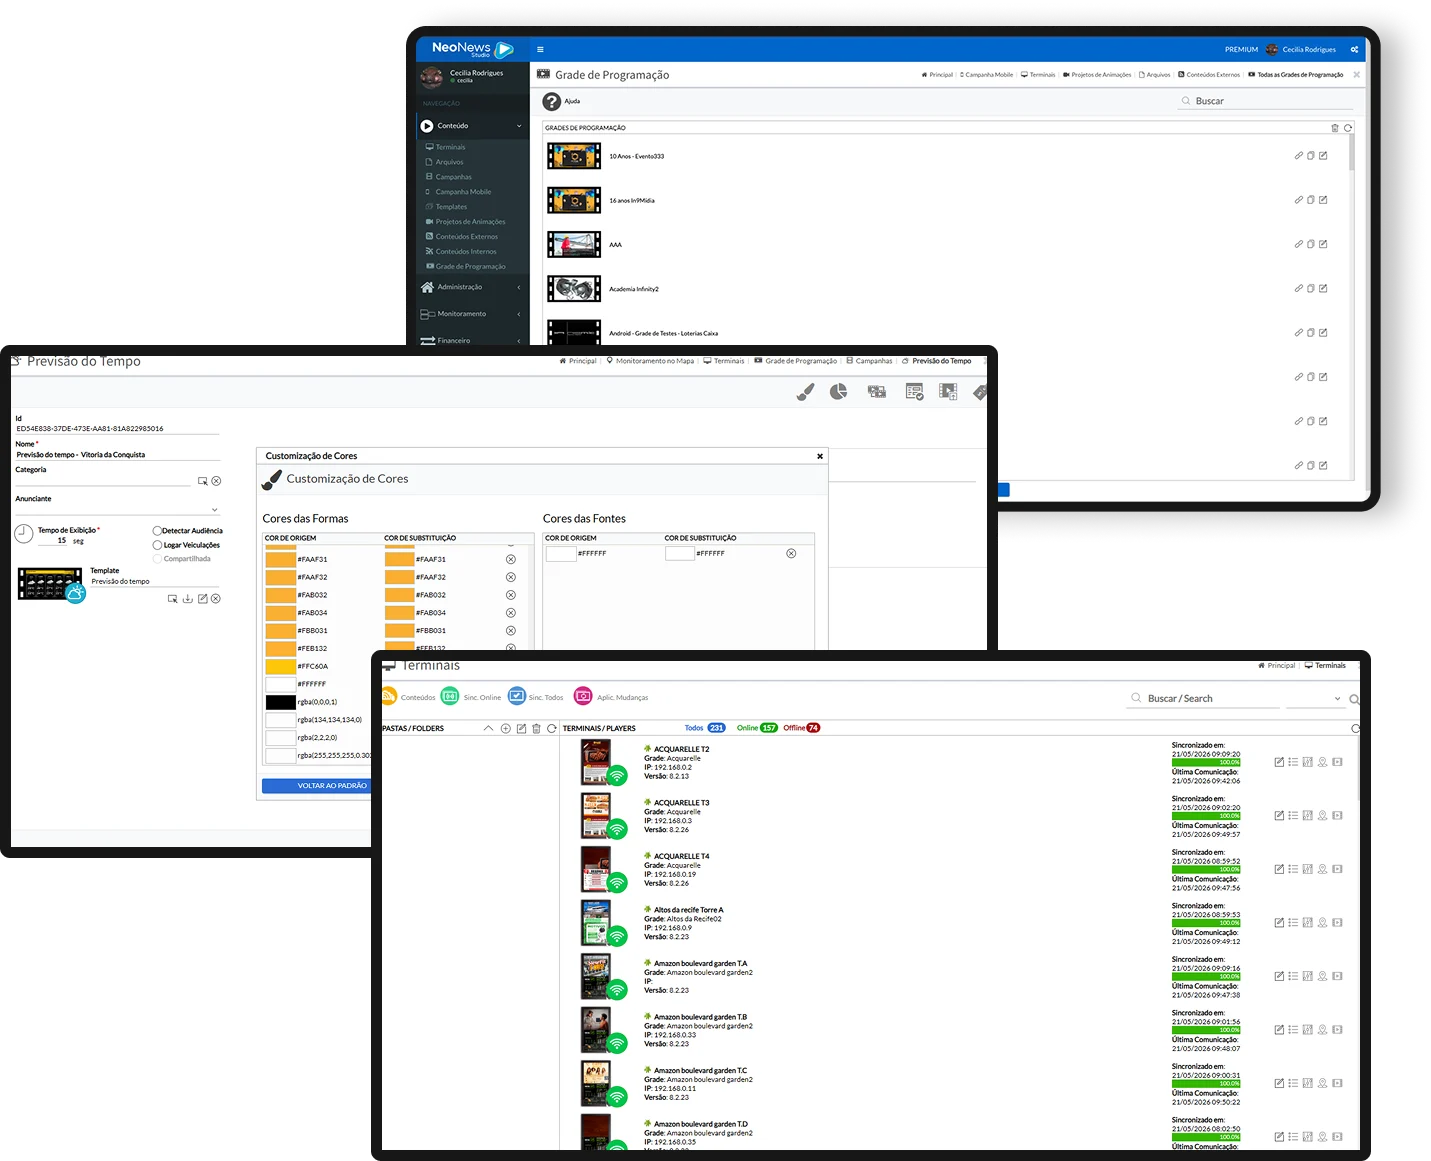The image size is (1431, 1161).
Task: Enable the Detectar Audiência option
Action: pyautogui.click(x=157, y=531)
